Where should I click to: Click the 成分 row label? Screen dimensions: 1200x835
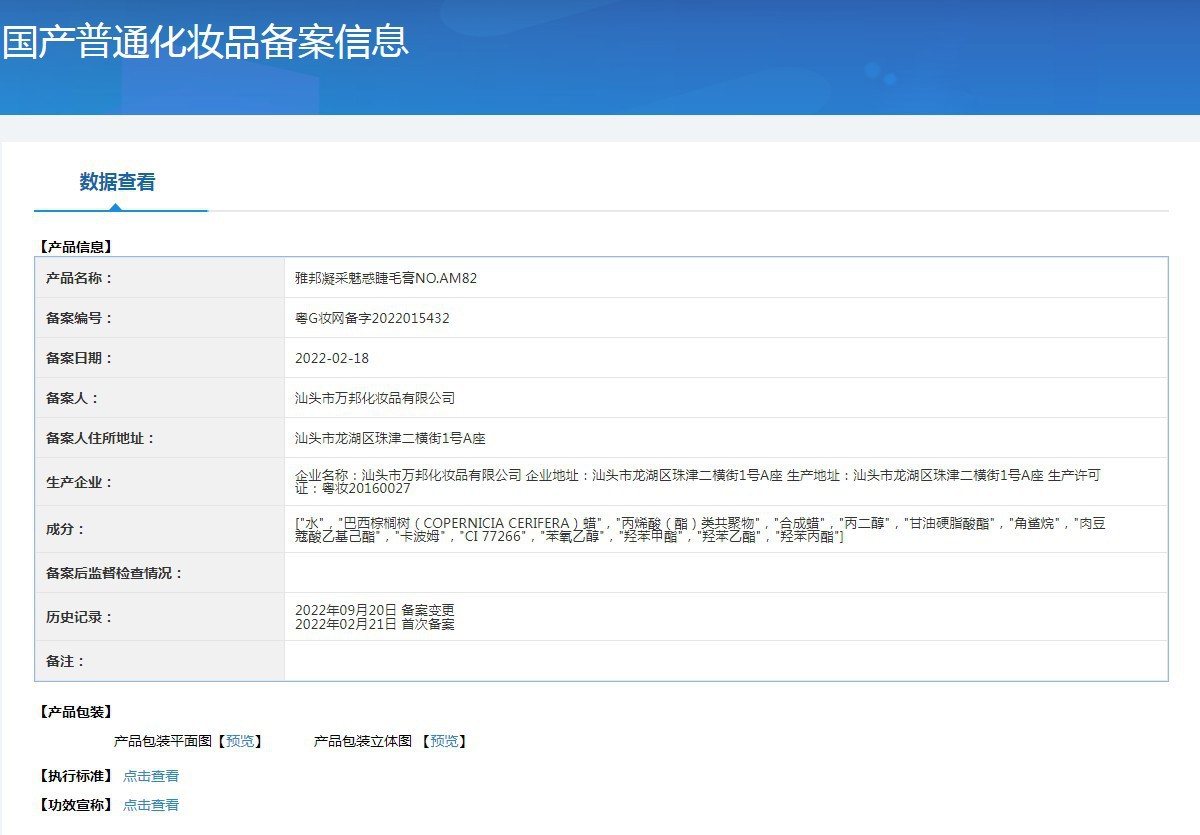tap(66, 530)
